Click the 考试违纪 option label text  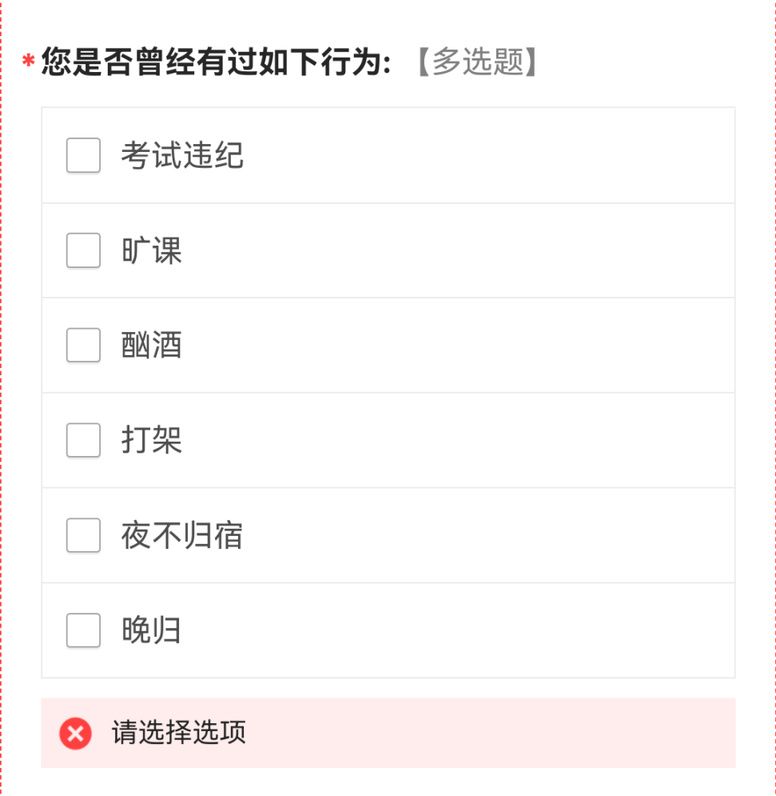(182, 156)
